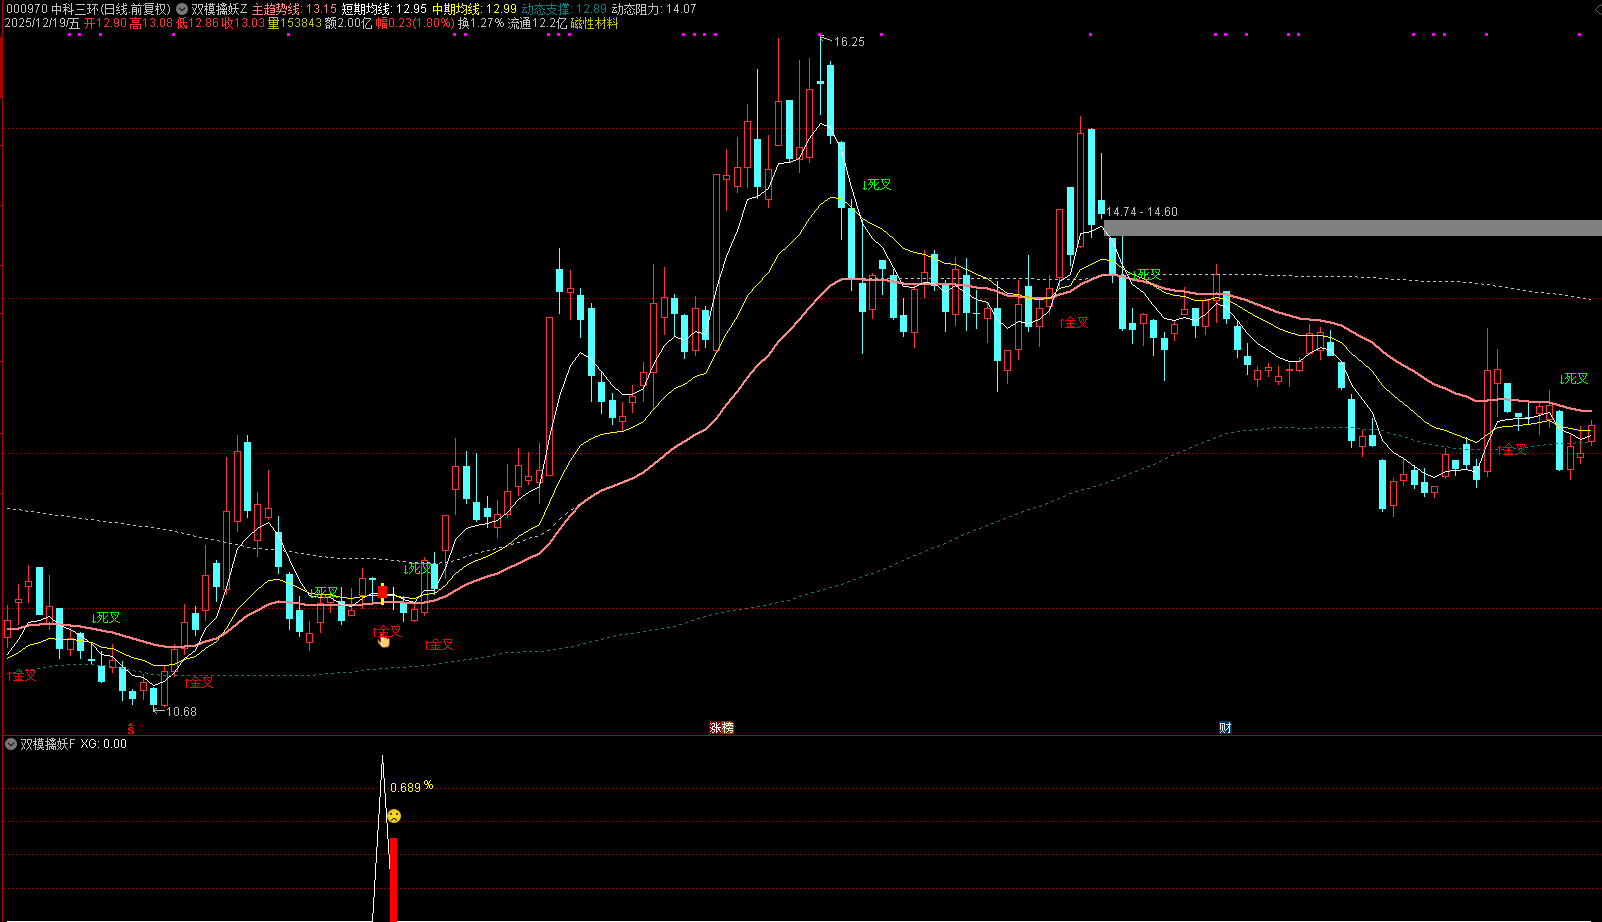The width and height of the screenshot is (1602, 922).
Task: Click the rightmost ↓死叉 signal label
Action: click(1574, 379)
